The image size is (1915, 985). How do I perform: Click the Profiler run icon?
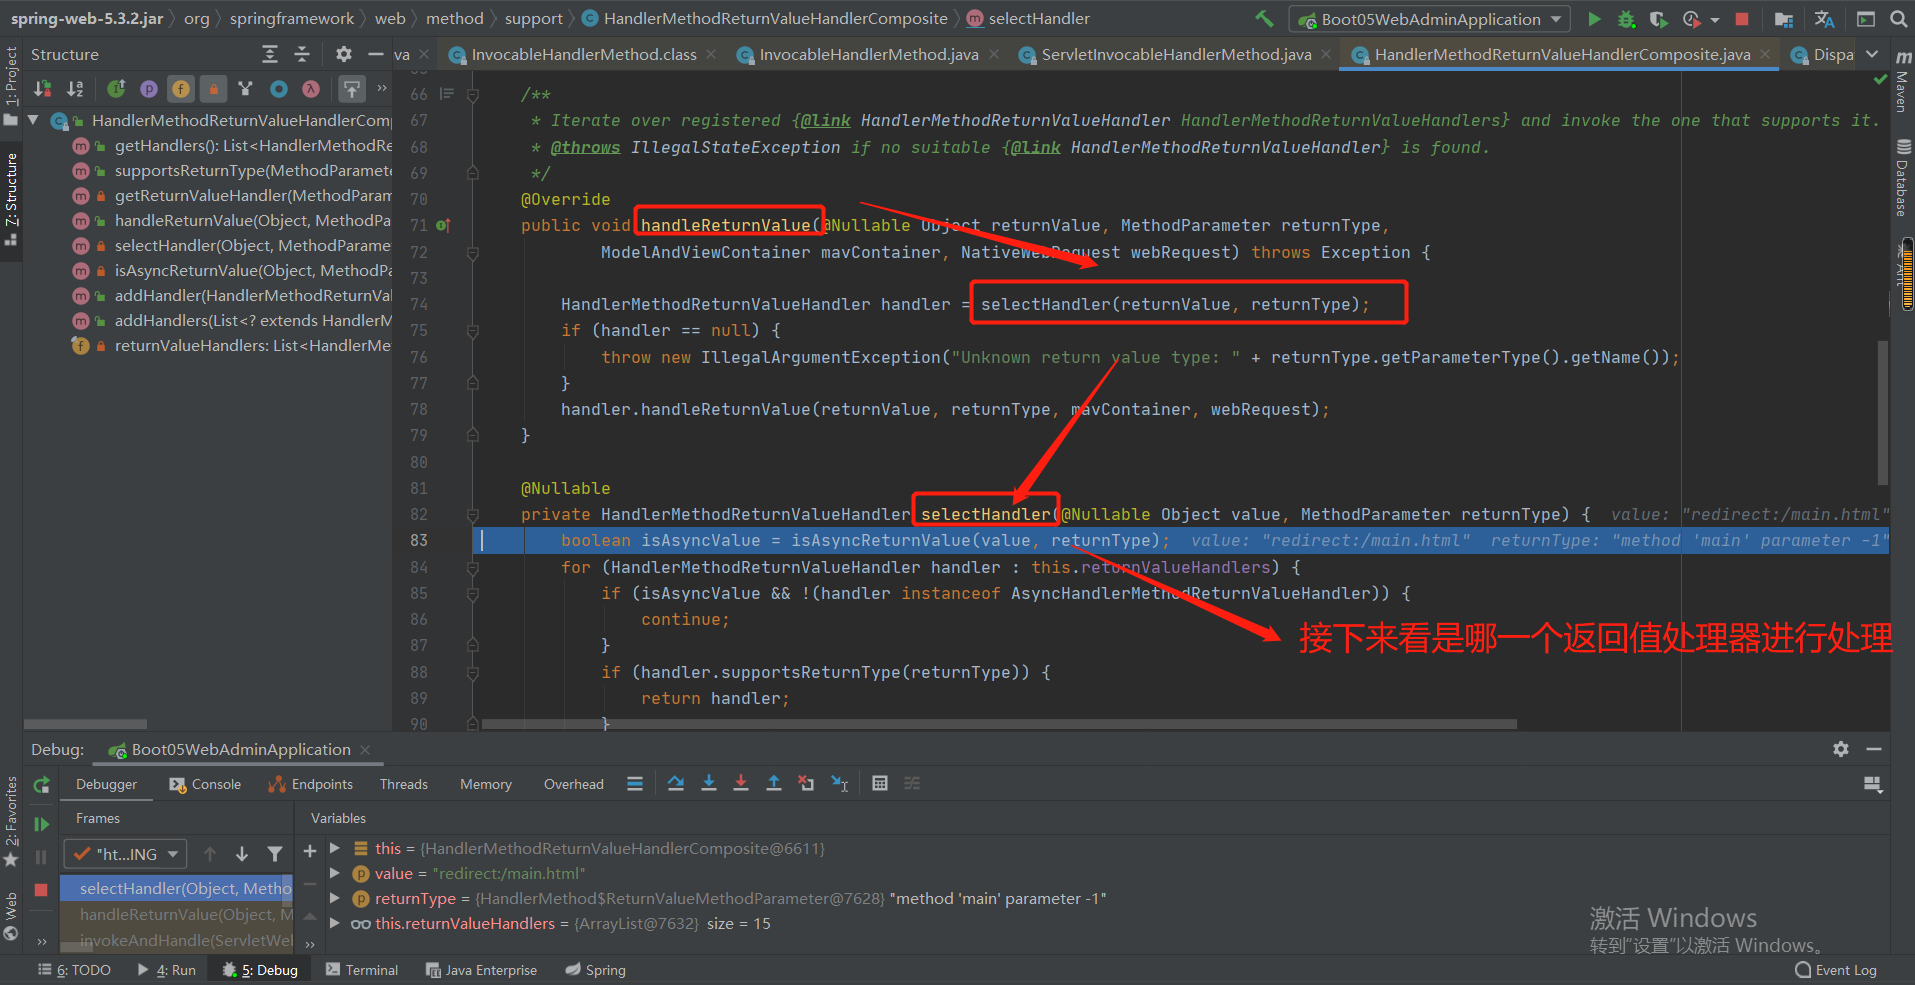pos(1692,19)
